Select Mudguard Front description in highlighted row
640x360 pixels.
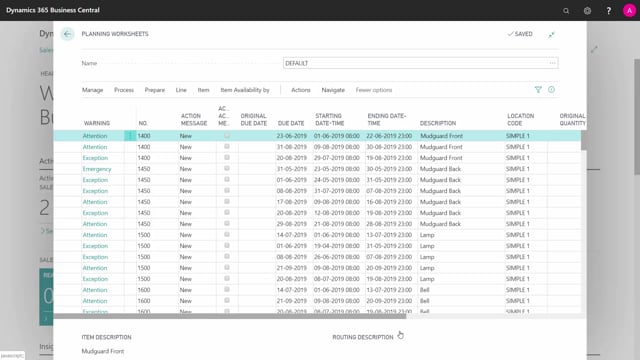441,136
